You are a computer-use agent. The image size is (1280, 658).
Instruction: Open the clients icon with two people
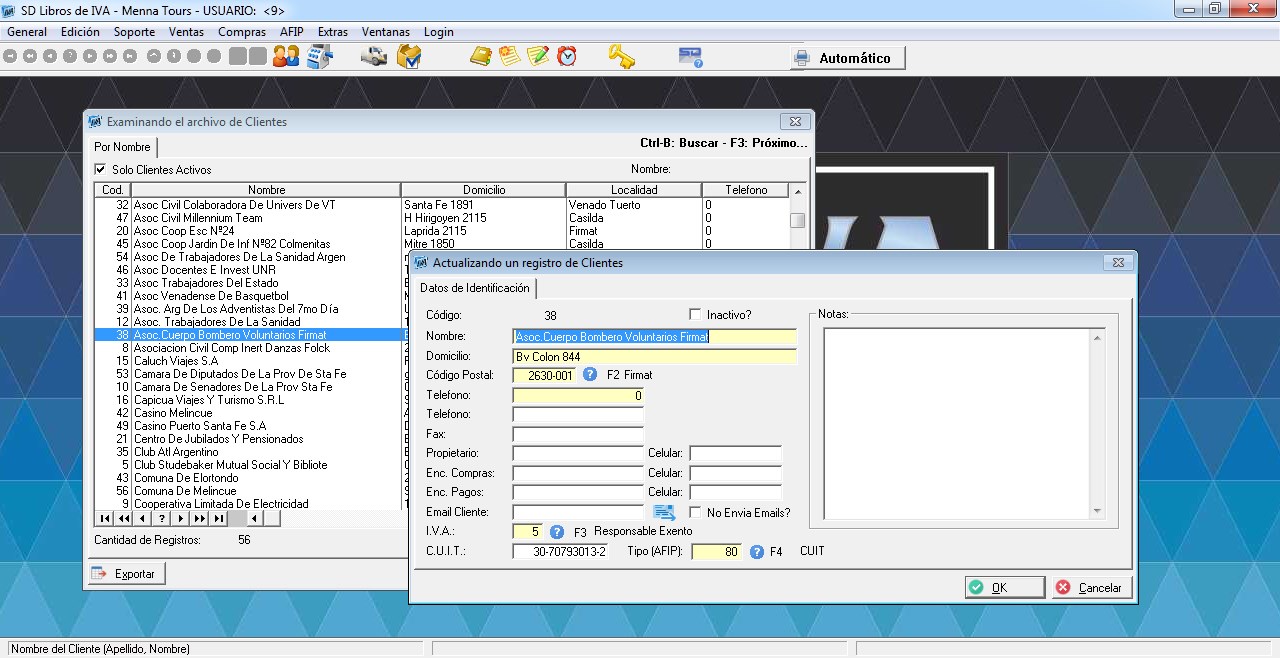tap(286, 57)
